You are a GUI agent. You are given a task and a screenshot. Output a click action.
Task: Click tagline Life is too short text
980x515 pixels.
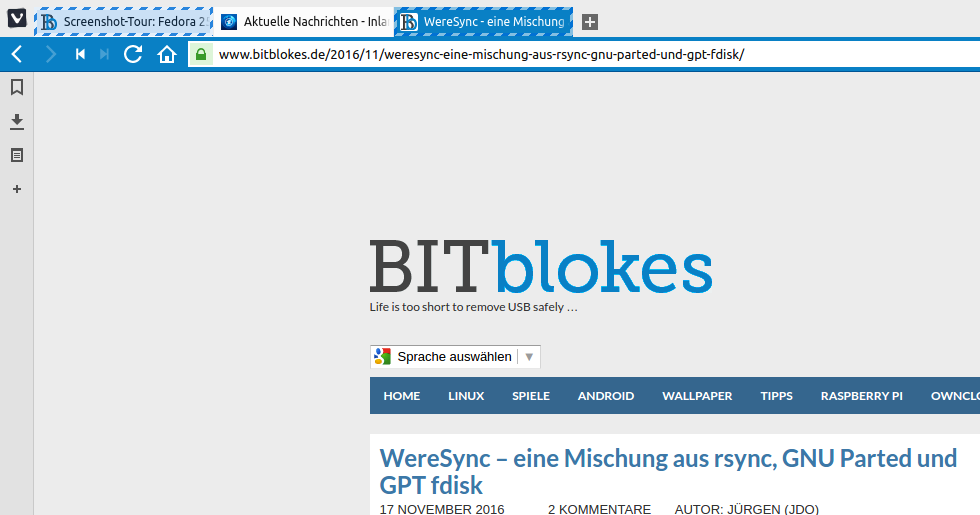pos(473,307)
